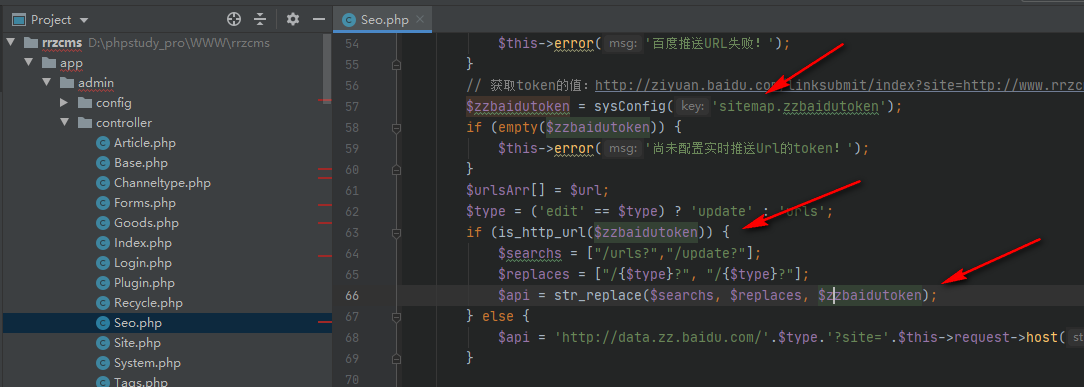Viewport: 1084px width, 387px height.
Task: Click the controller folder icon
Action: coord(85,123)
